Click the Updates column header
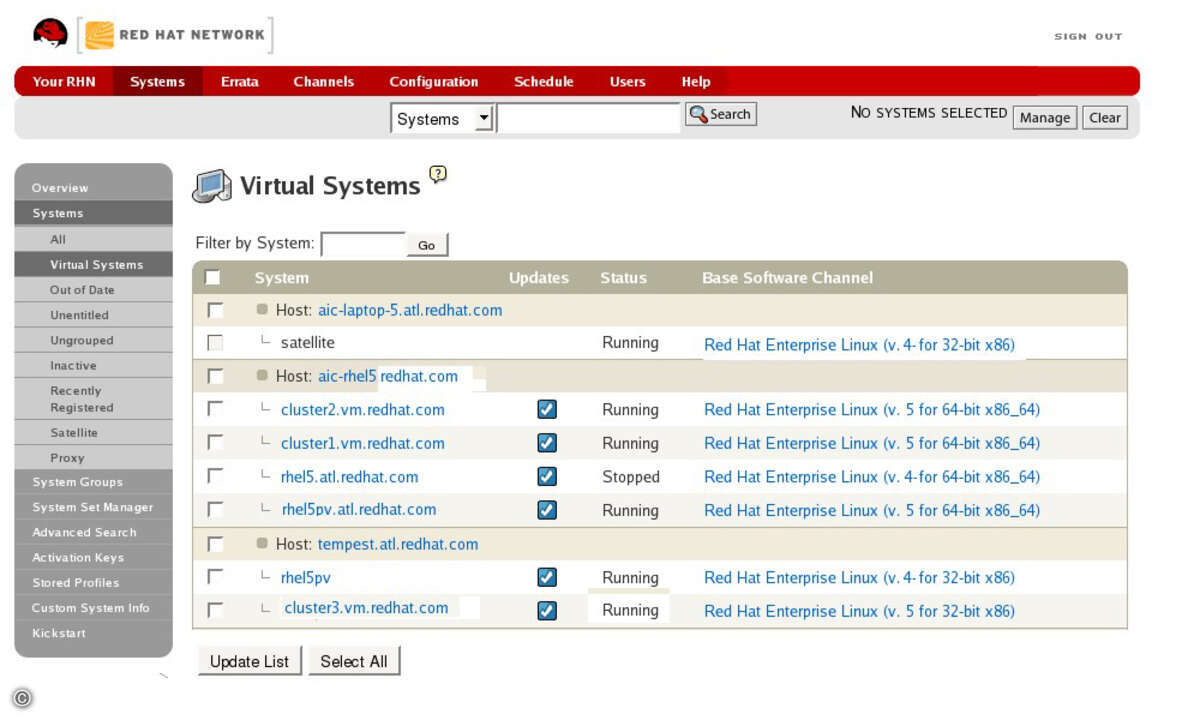This screenshot has width=1200, height=720. 539,278
